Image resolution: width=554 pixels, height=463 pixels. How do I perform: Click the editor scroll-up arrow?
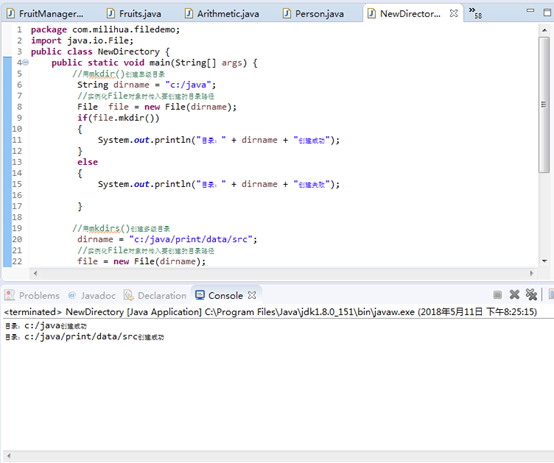(x=544, y=31)
